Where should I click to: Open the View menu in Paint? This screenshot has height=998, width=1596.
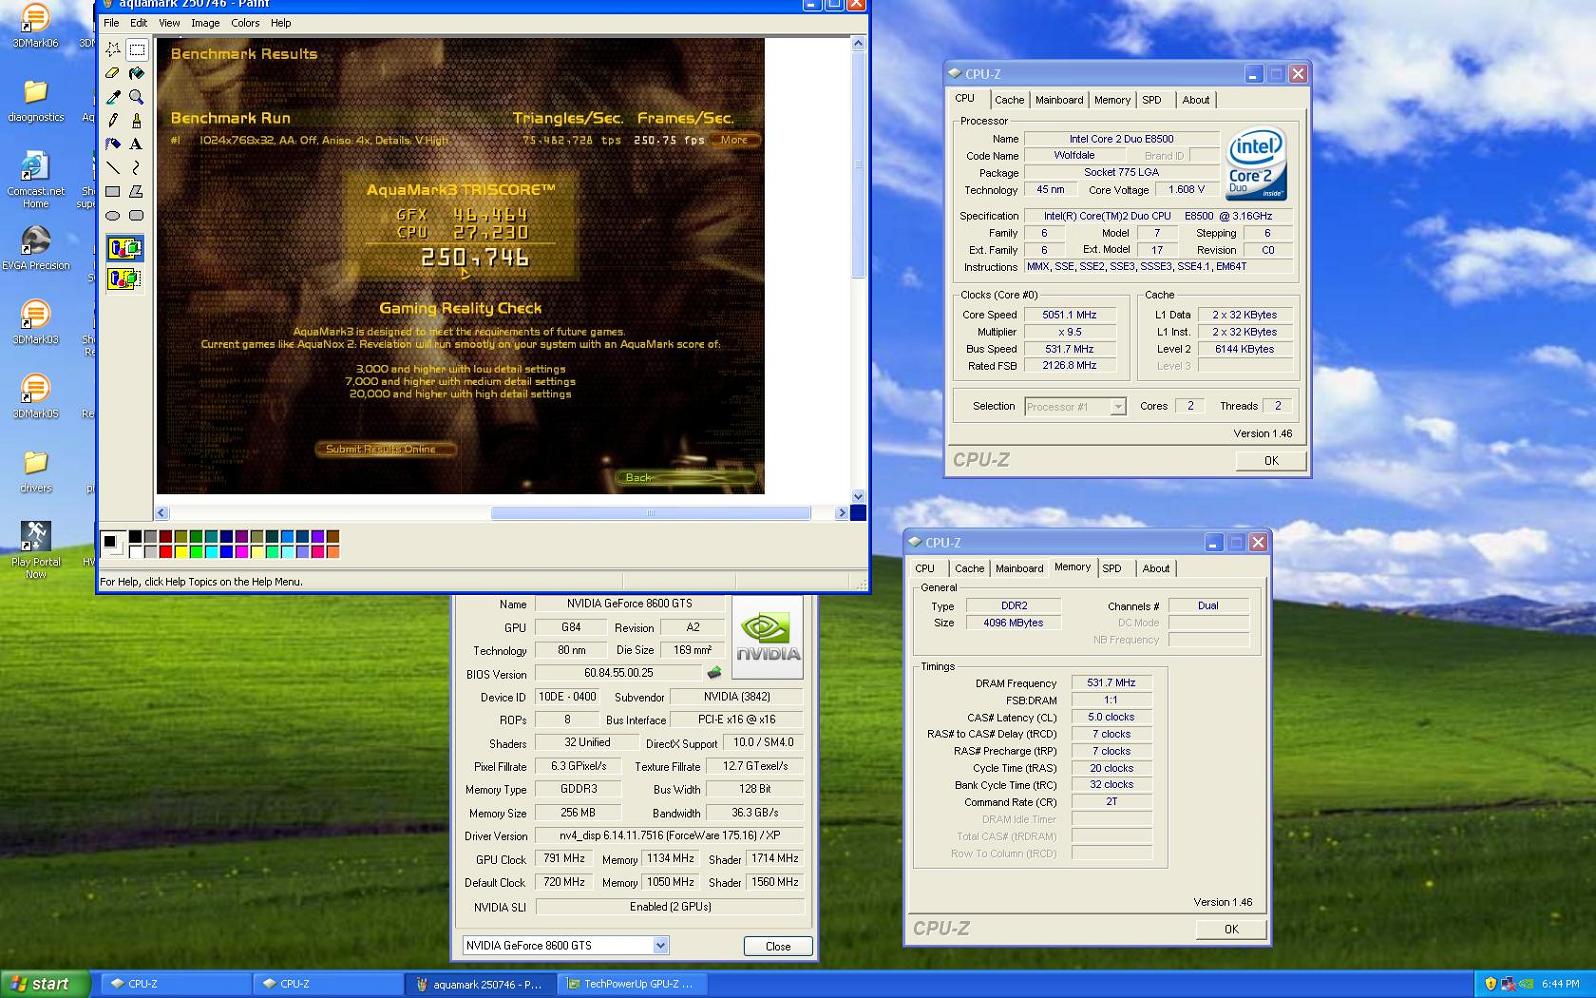[x=169, y=23]
